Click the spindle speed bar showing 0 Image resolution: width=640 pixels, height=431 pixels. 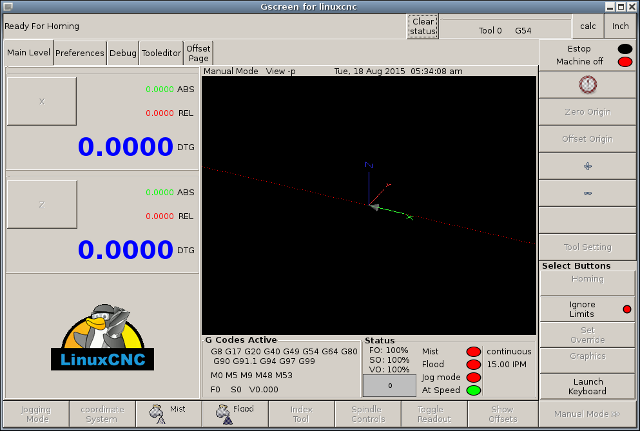click(390, 386)
